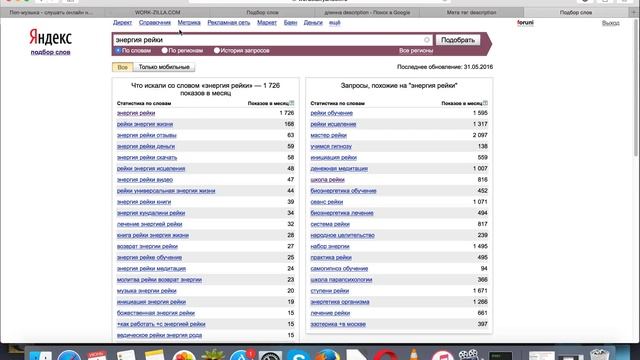640x360 pixels.
Task: Open keyword link лечение энергией рейки
Action: pos(149,224)
